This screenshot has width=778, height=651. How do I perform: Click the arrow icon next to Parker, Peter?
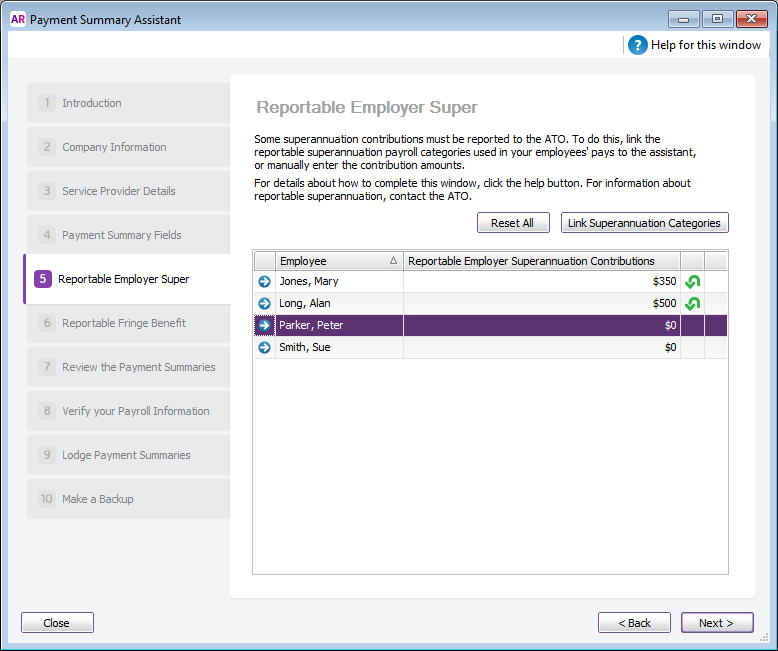tap(265, 326)
